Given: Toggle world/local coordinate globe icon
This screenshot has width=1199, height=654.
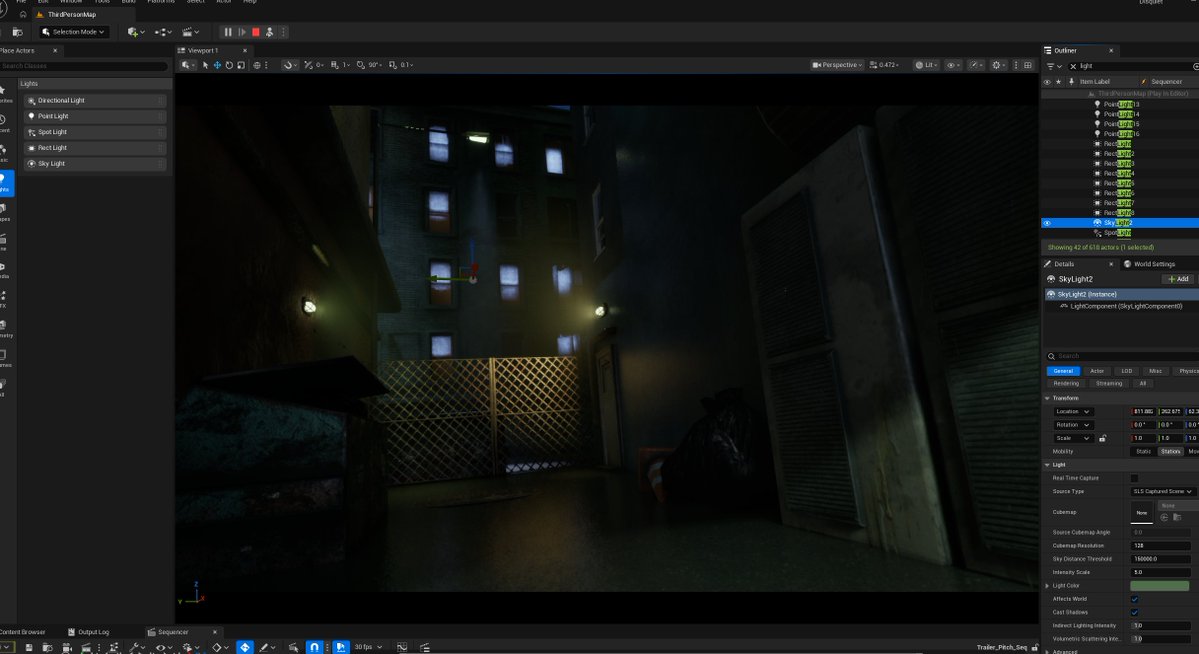Looking at the screenshot, I should tap(257, 65).
